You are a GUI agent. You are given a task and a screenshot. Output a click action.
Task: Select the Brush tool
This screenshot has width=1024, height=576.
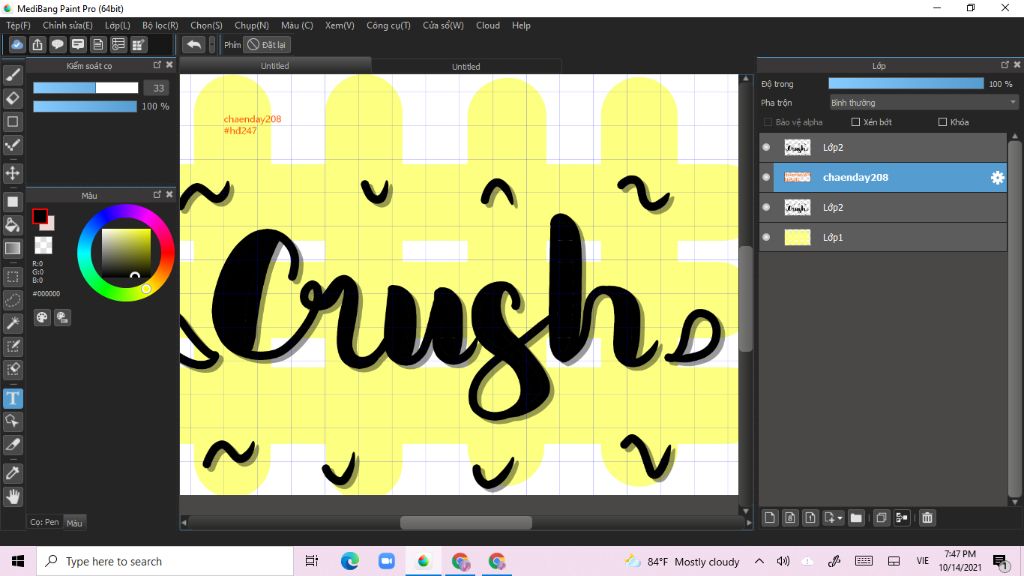(x=12, y=75)
